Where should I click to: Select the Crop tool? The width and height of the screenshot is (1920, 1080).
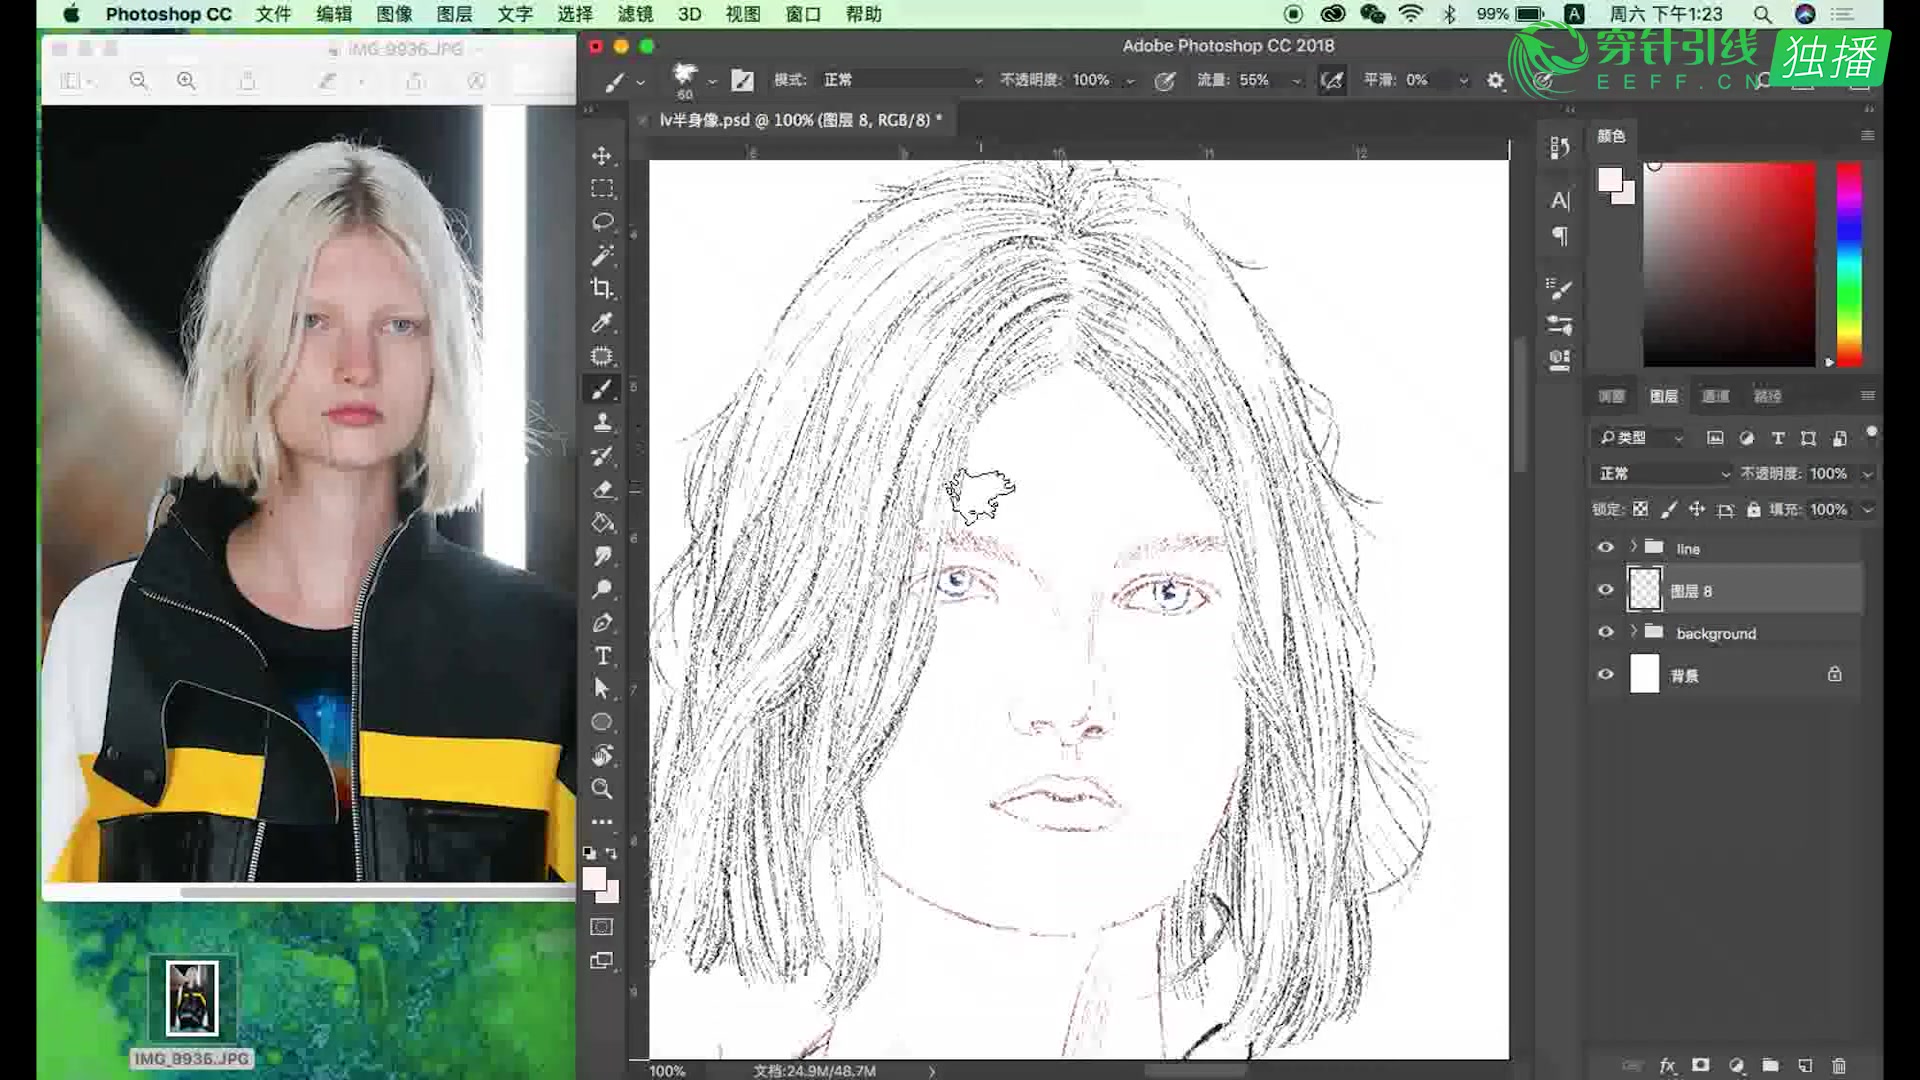point(602,289)
